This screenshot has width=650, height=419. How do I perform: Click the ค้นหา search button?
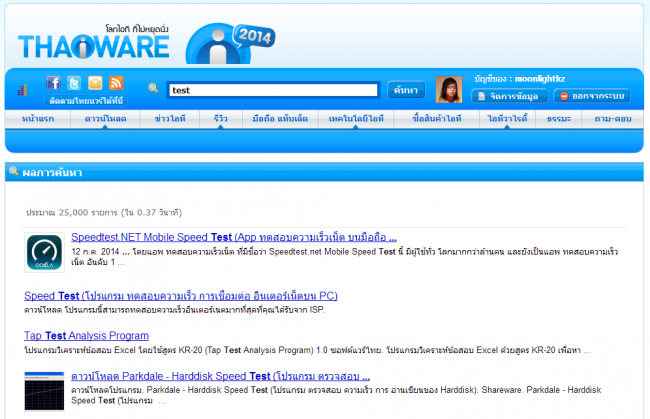(406, 90)
